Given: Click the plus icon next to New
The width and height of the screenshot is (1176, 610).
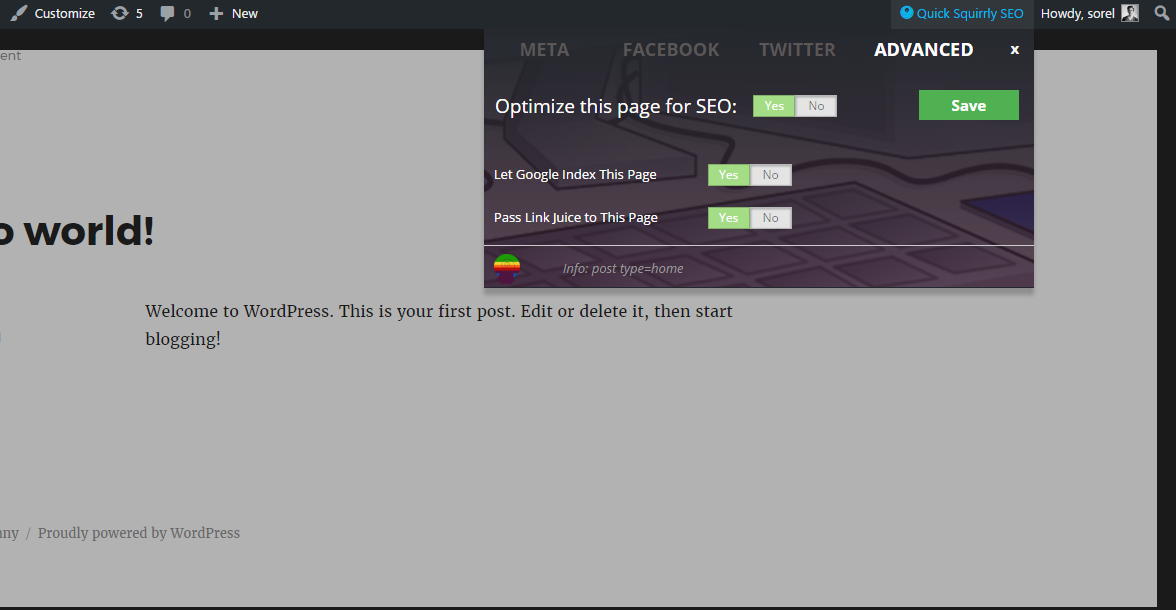Looking at the screenshot, I should tap(216, 14).
